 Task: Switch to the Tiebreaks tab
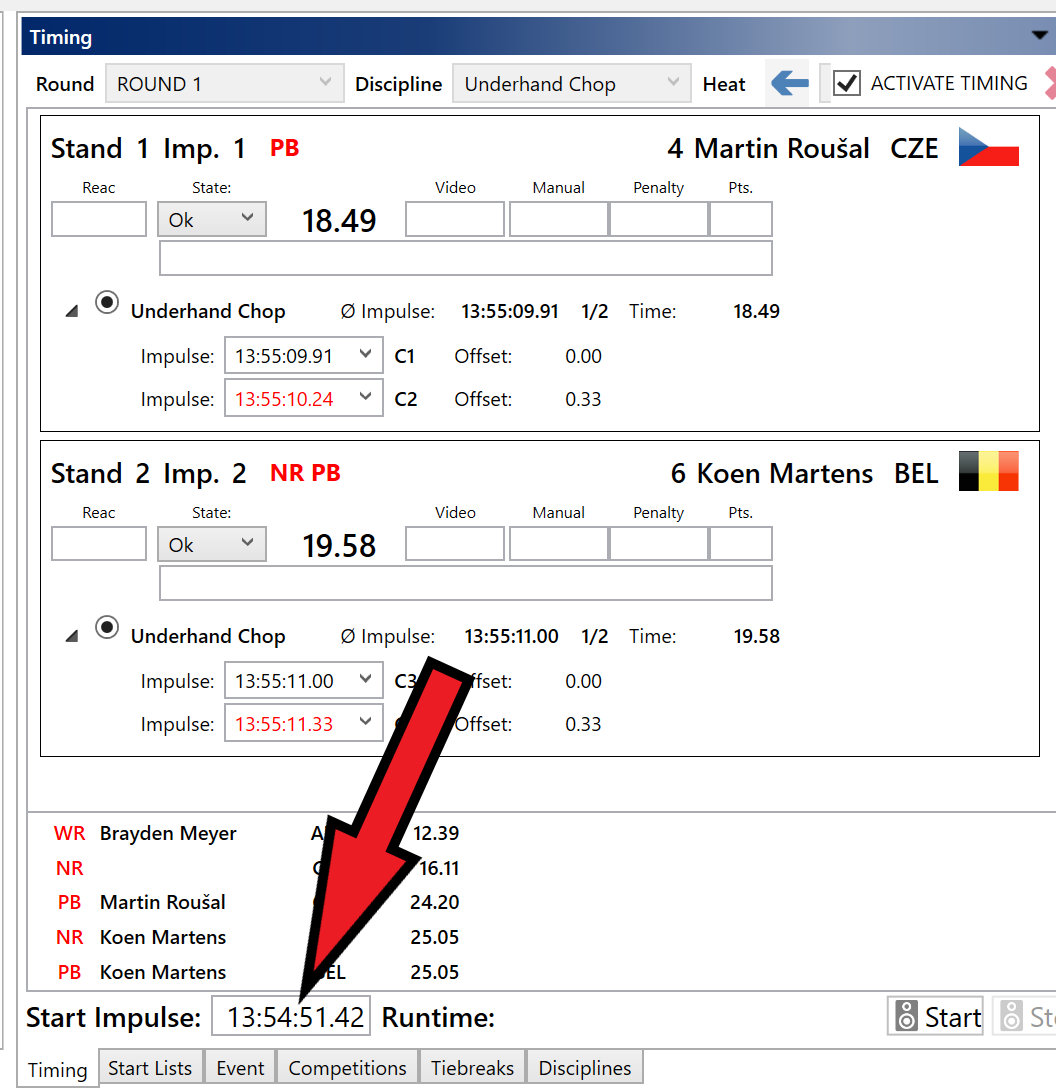(x=472, y=1068)
